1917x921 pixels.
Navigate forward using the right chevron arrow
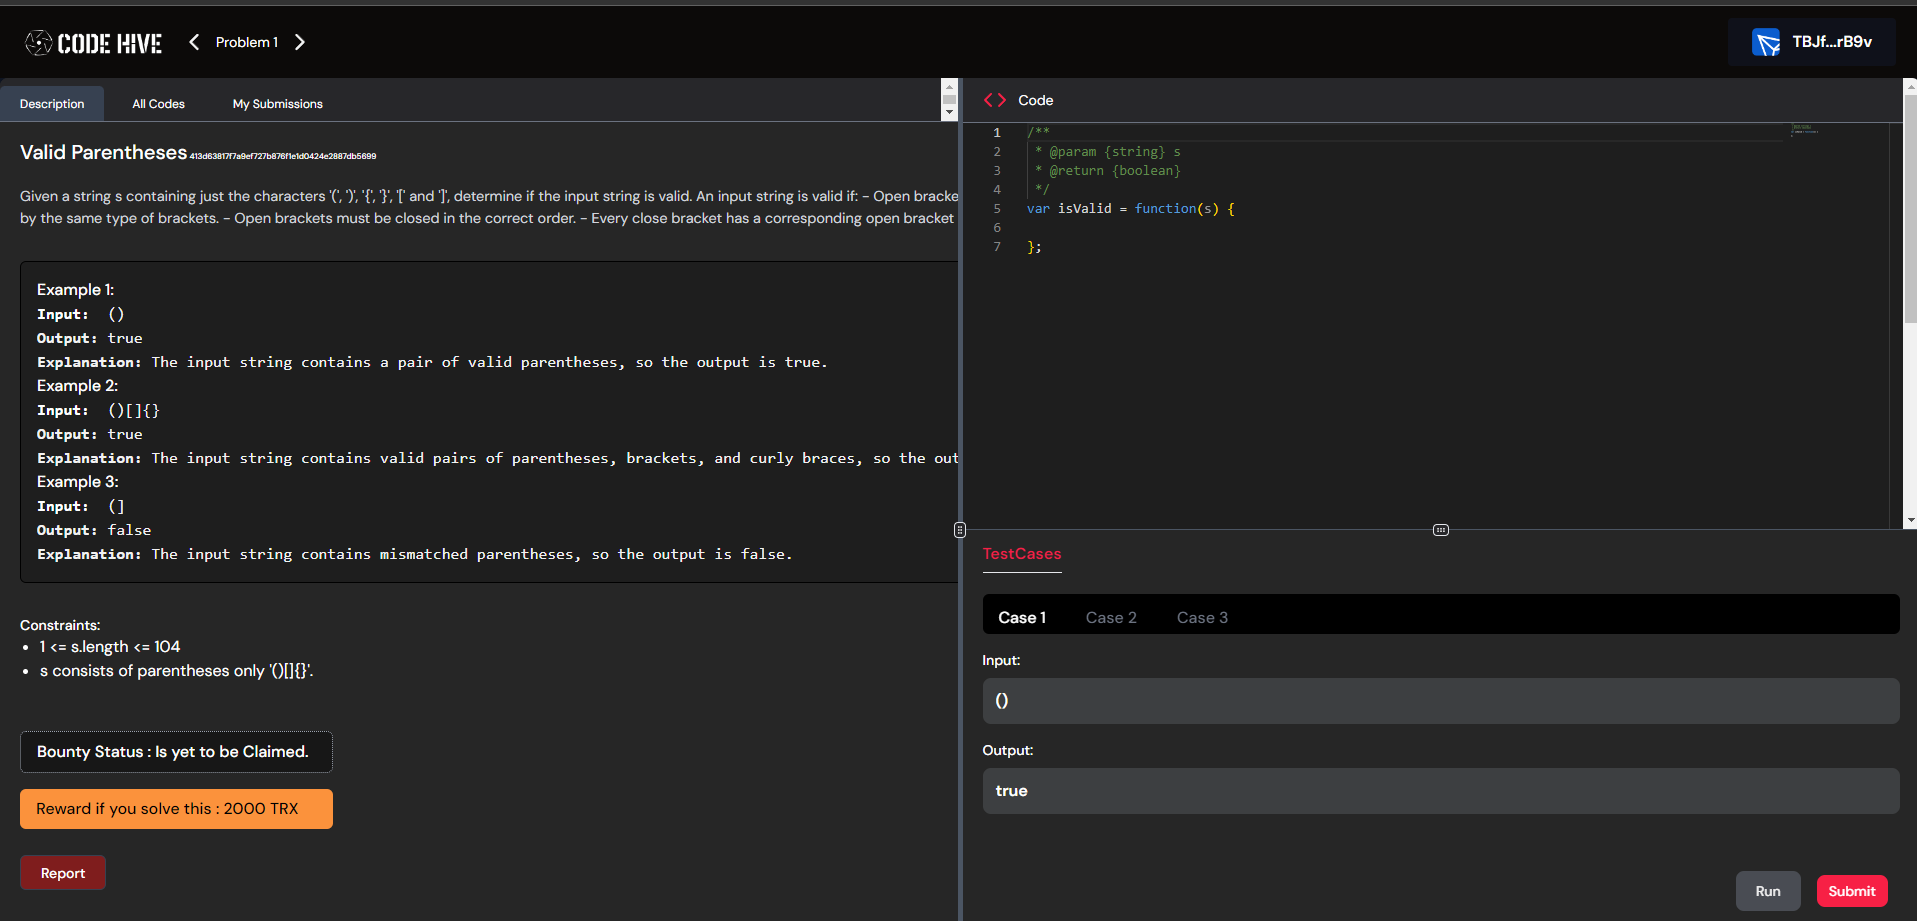click(x=299, y=42)
